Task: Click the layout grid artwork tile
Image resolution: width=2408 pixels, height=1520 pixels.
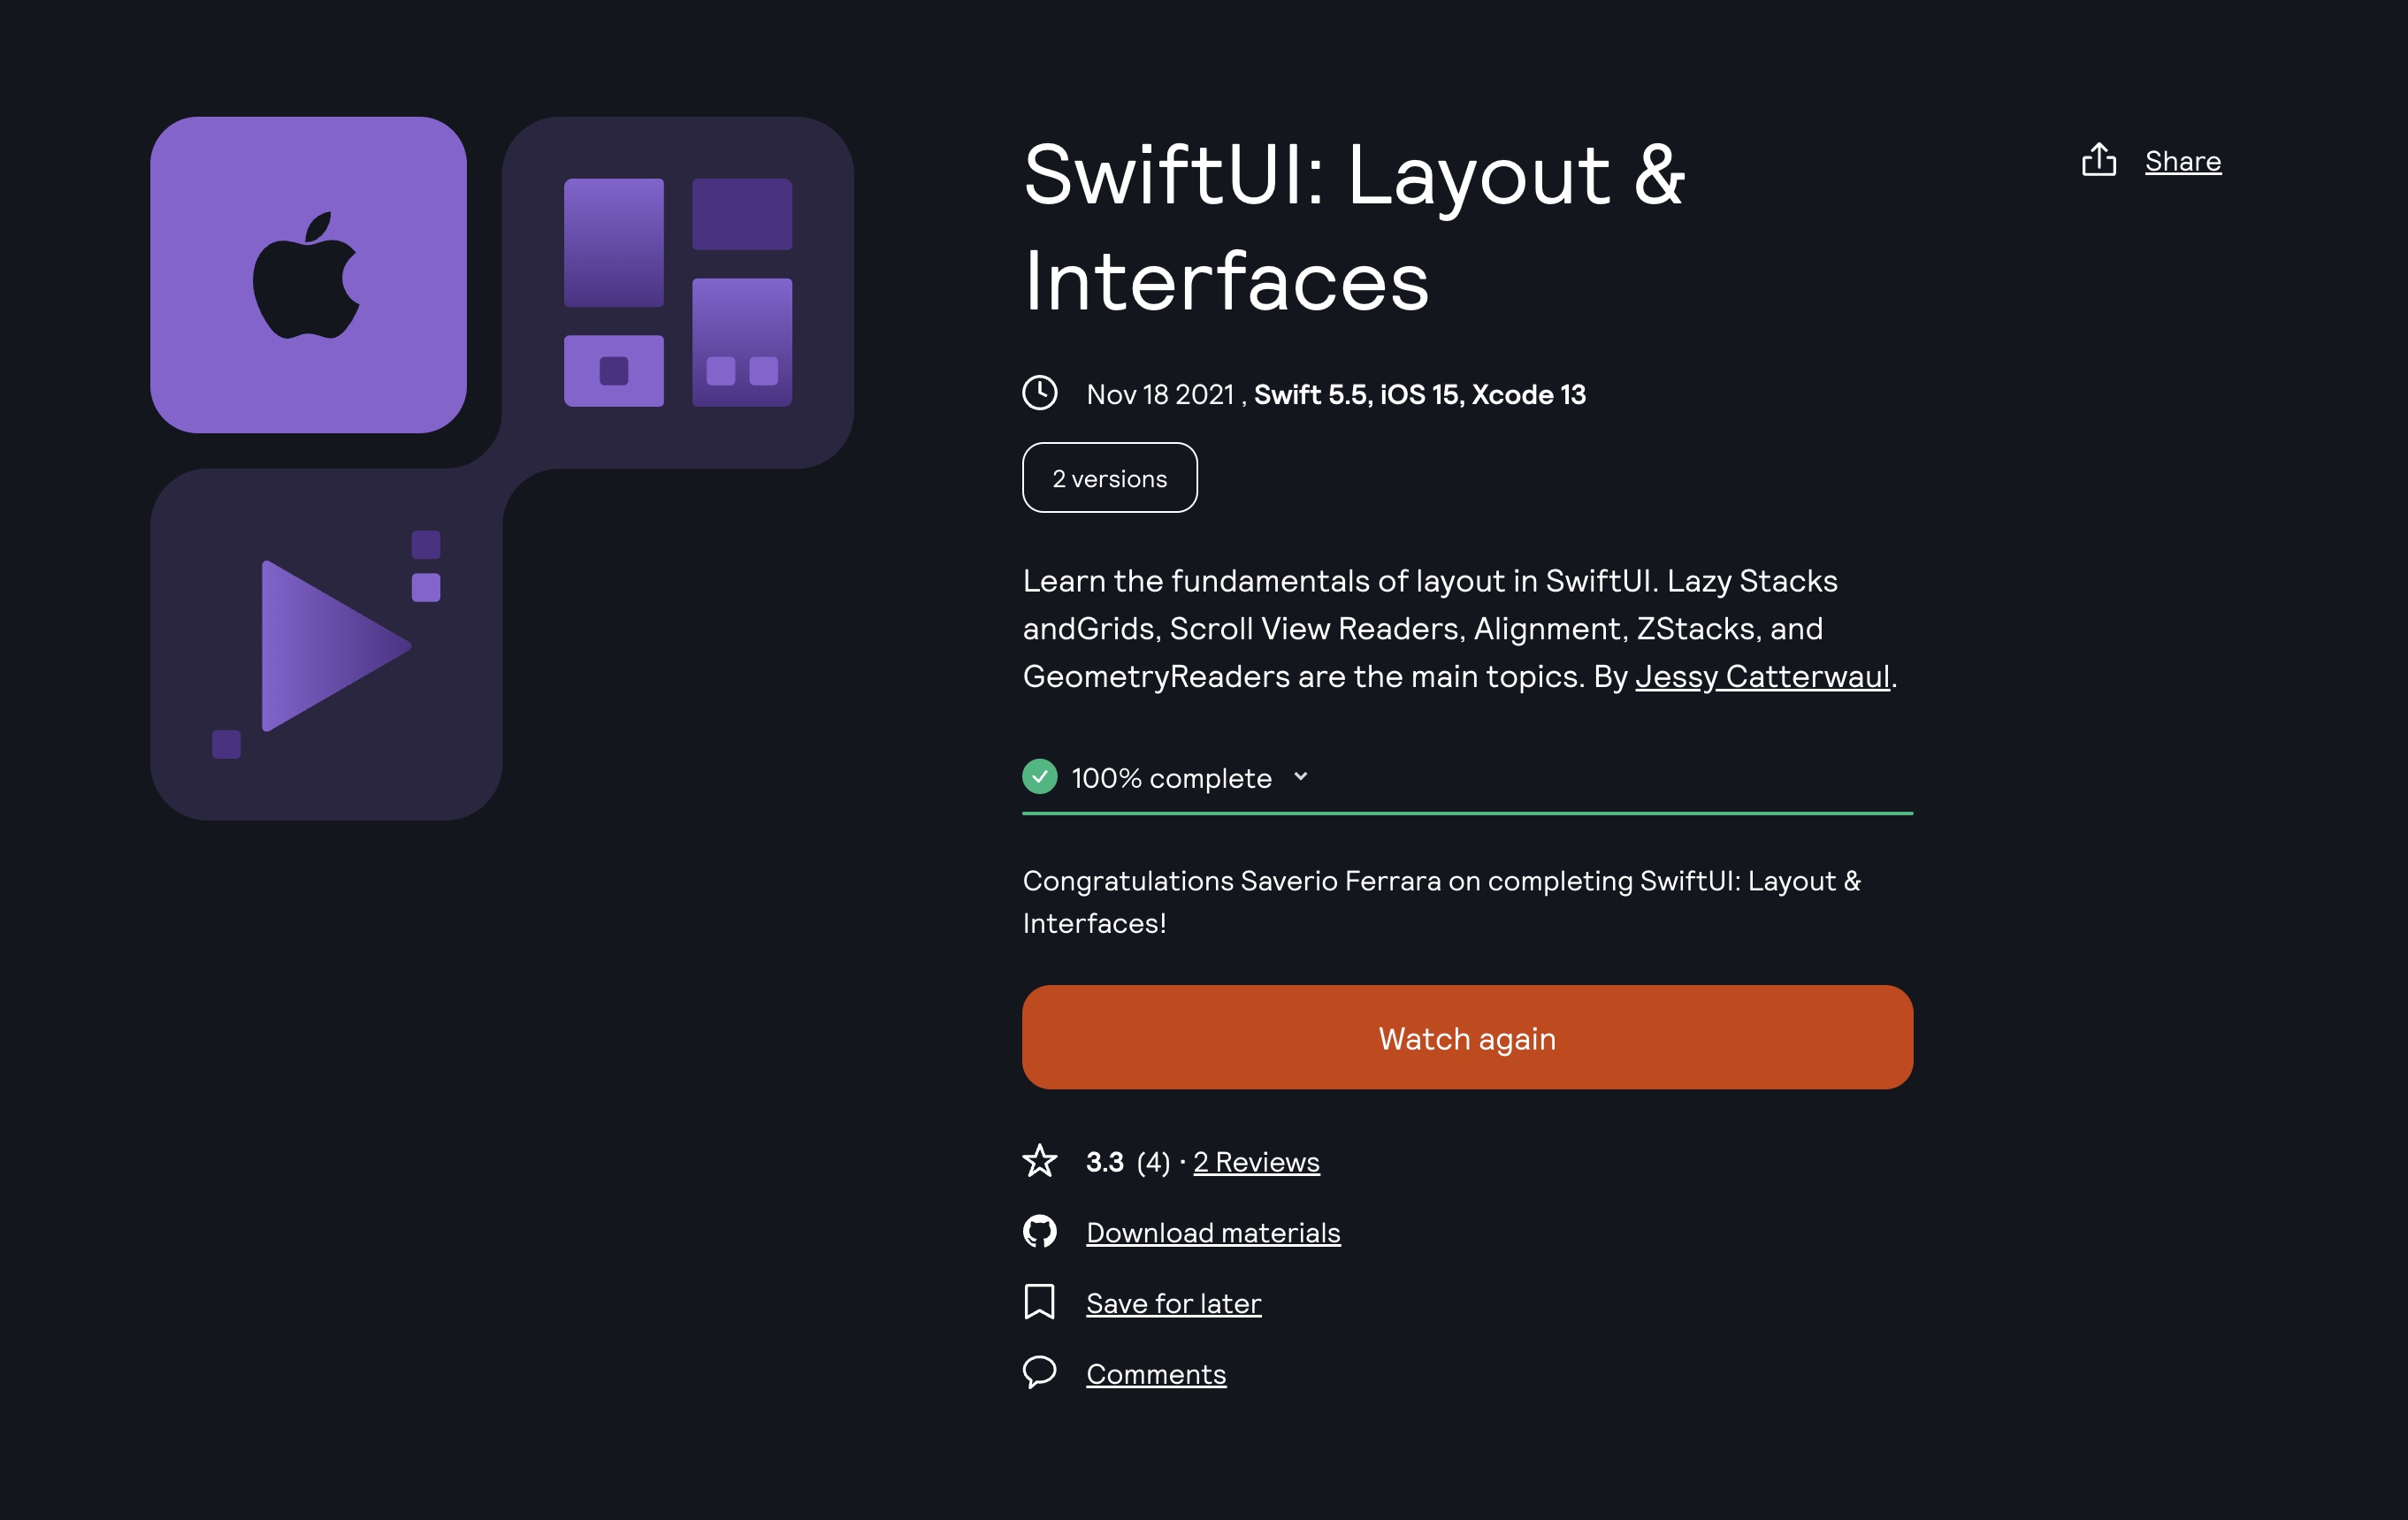Action: (678, 292)
